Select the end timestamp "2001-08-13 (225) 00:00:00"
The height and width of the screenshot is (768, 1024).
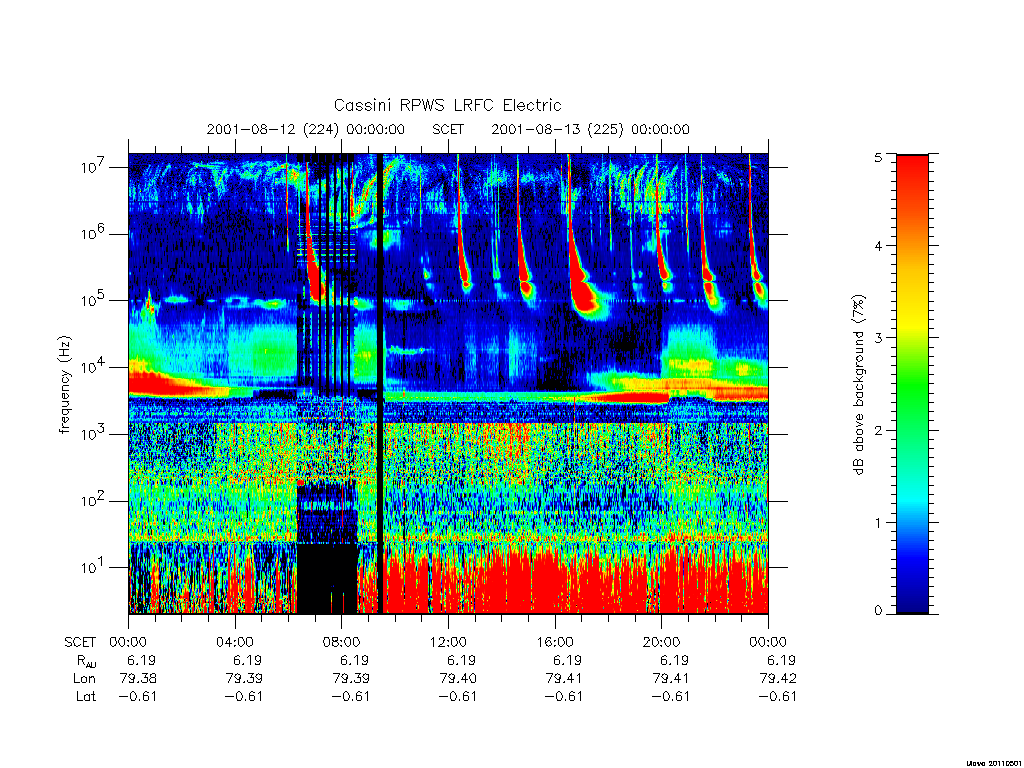coord(590,129)
